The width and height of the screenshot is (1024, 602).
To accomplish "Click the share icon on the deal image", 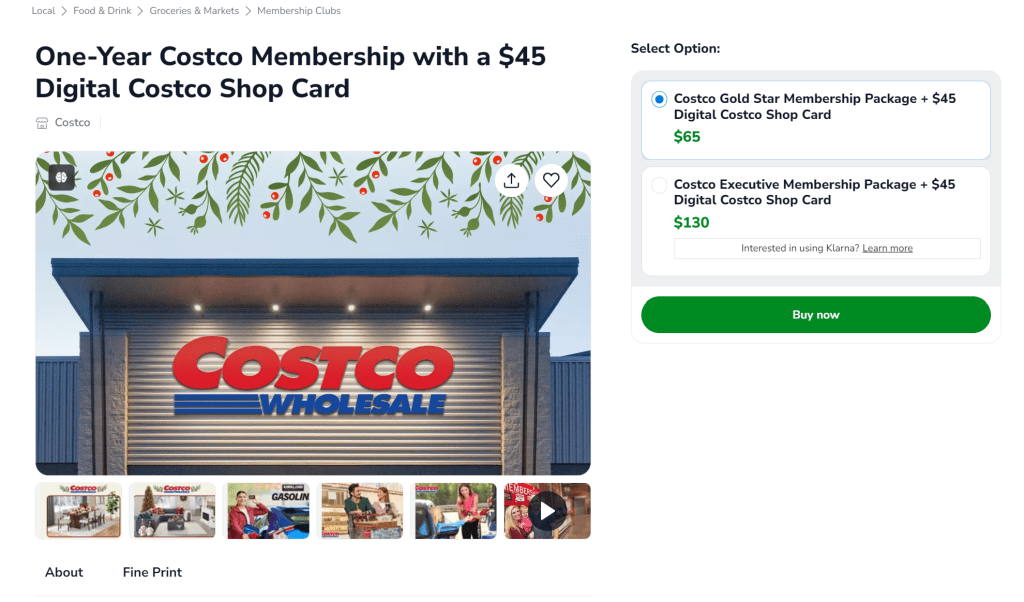I will click(x=511, y=180).
